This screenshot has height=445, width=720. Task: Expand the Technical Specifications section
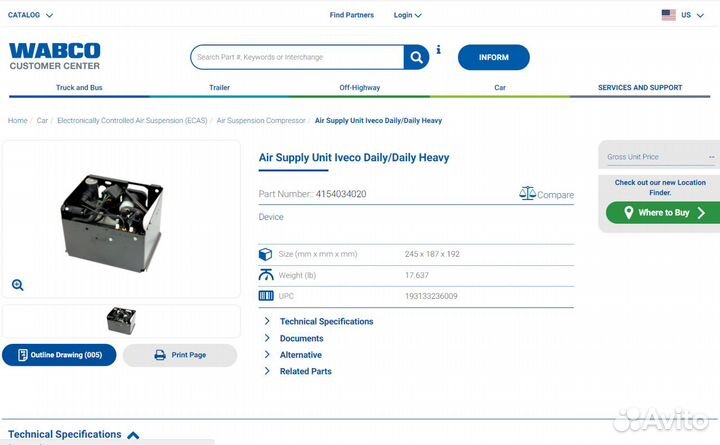[x=326, y=322]
